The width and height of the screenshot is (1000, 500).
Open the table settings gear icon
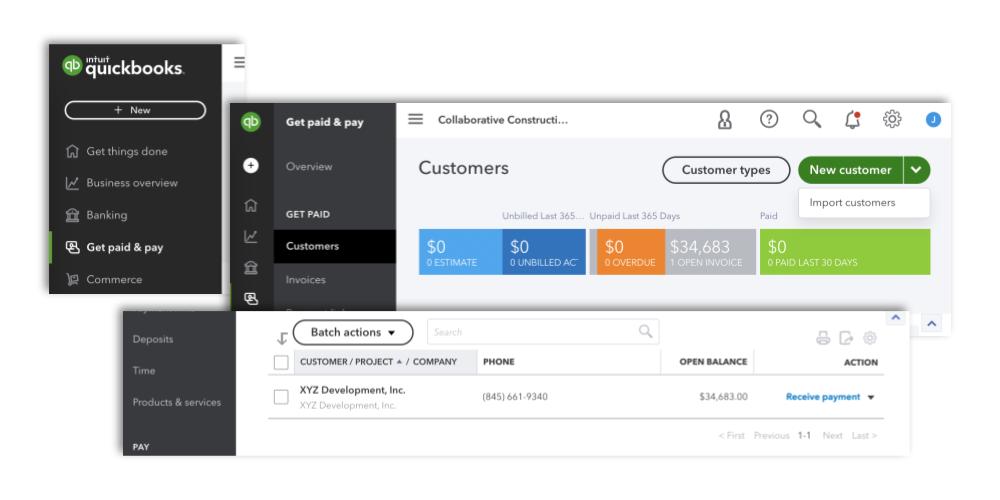[x=870, y=338]
